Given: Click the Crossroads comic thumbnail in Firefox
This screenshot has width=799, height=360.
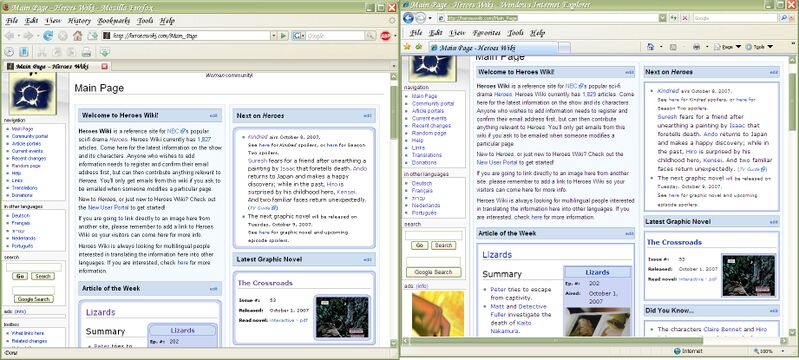Looking at the screenshot, I should [342, 317].
